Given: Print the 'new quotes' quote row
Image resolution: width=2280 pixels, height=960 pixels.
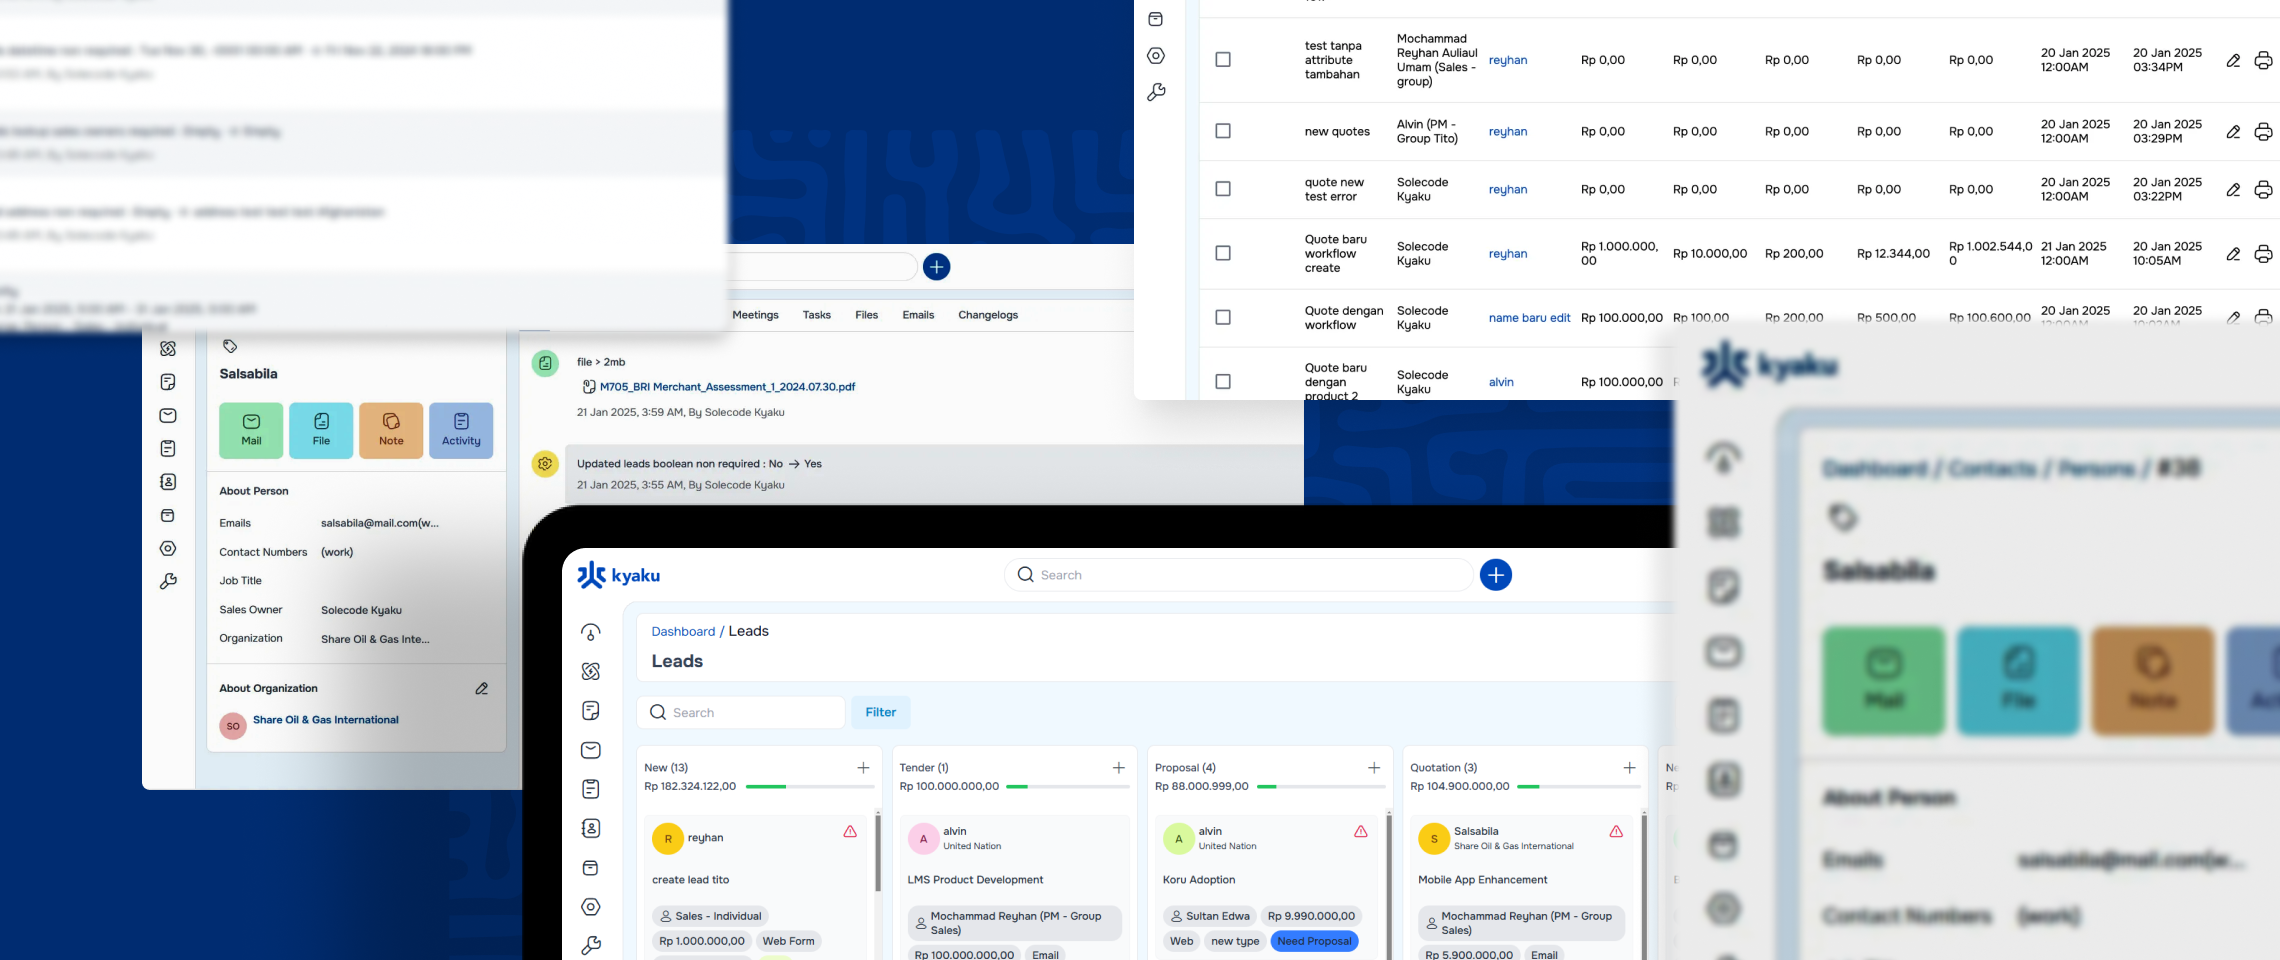Looking at the screenshot, I should point(2263,132).
